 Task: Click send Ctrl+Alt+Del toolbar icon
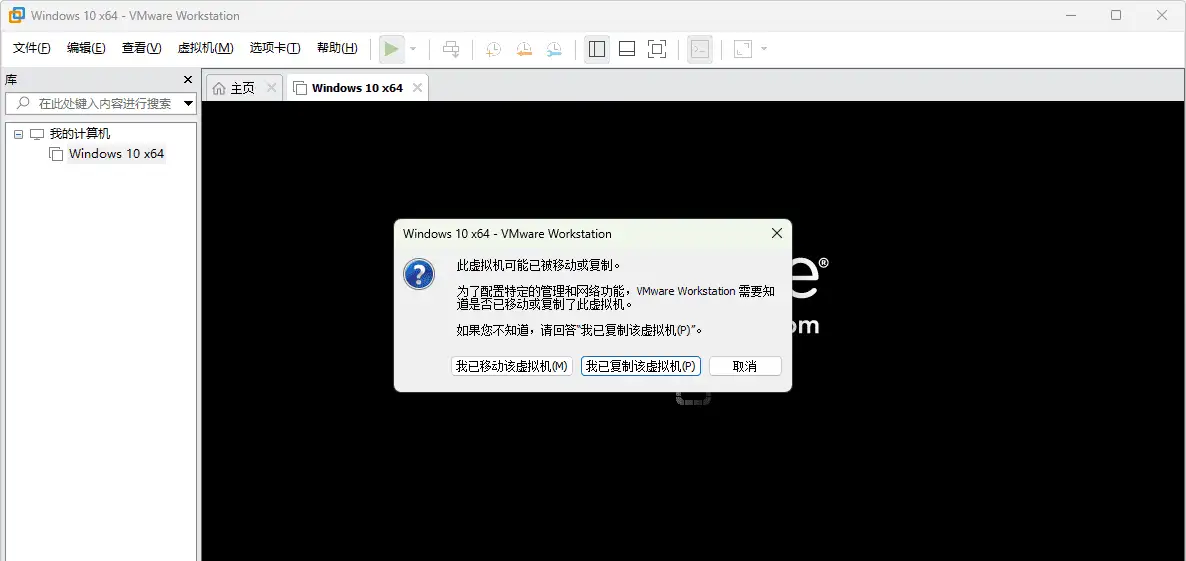[x=451, y=49]
